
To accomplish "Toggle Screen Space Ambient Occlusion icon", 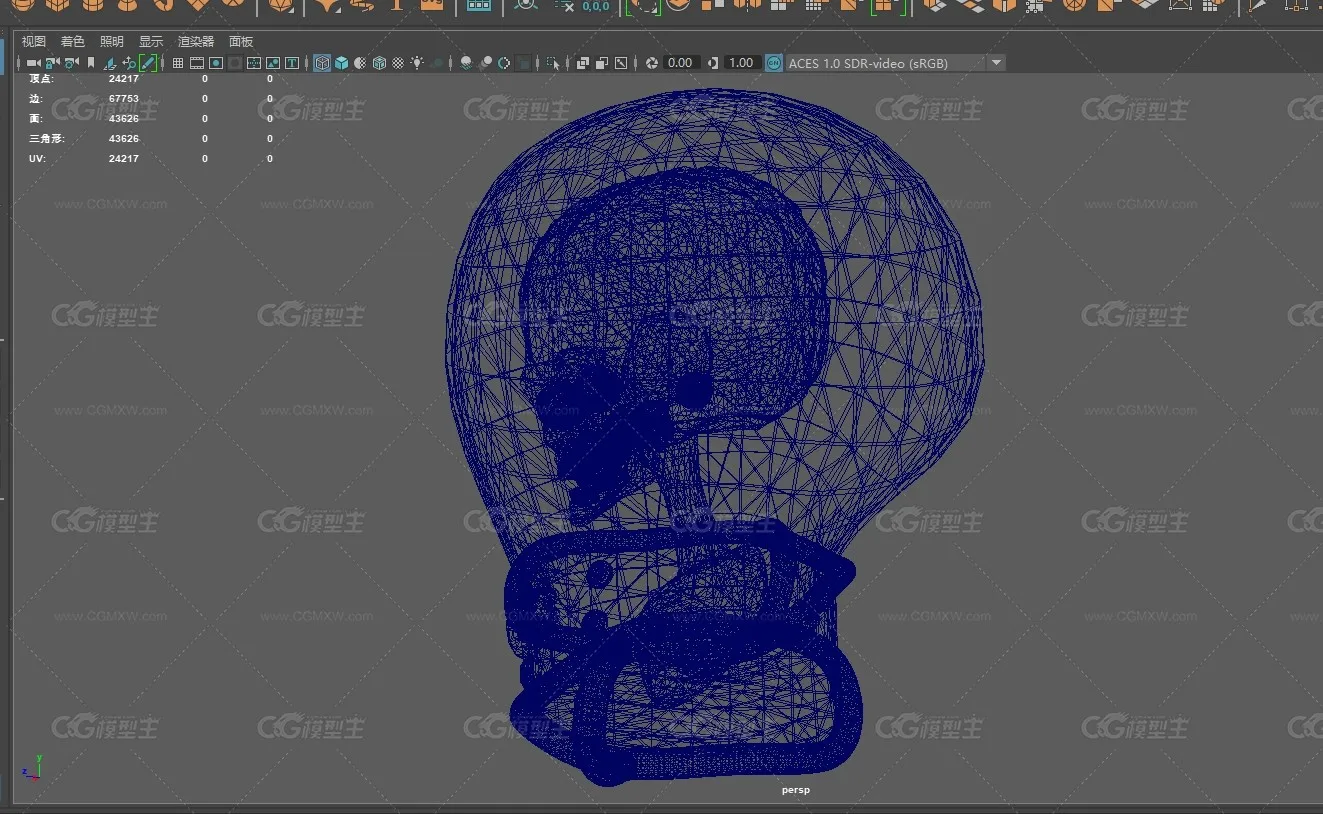I will click(x=466, y=63).
